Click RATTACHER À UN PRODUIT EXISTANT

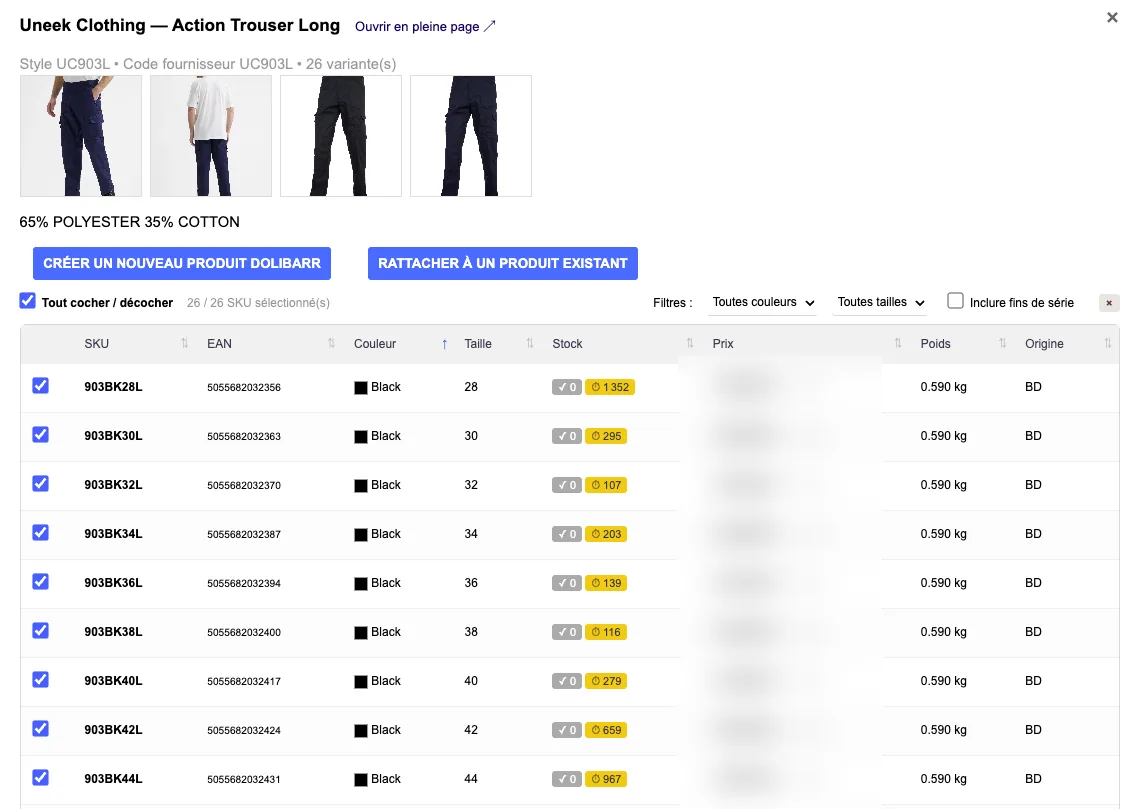coord(503,263)
